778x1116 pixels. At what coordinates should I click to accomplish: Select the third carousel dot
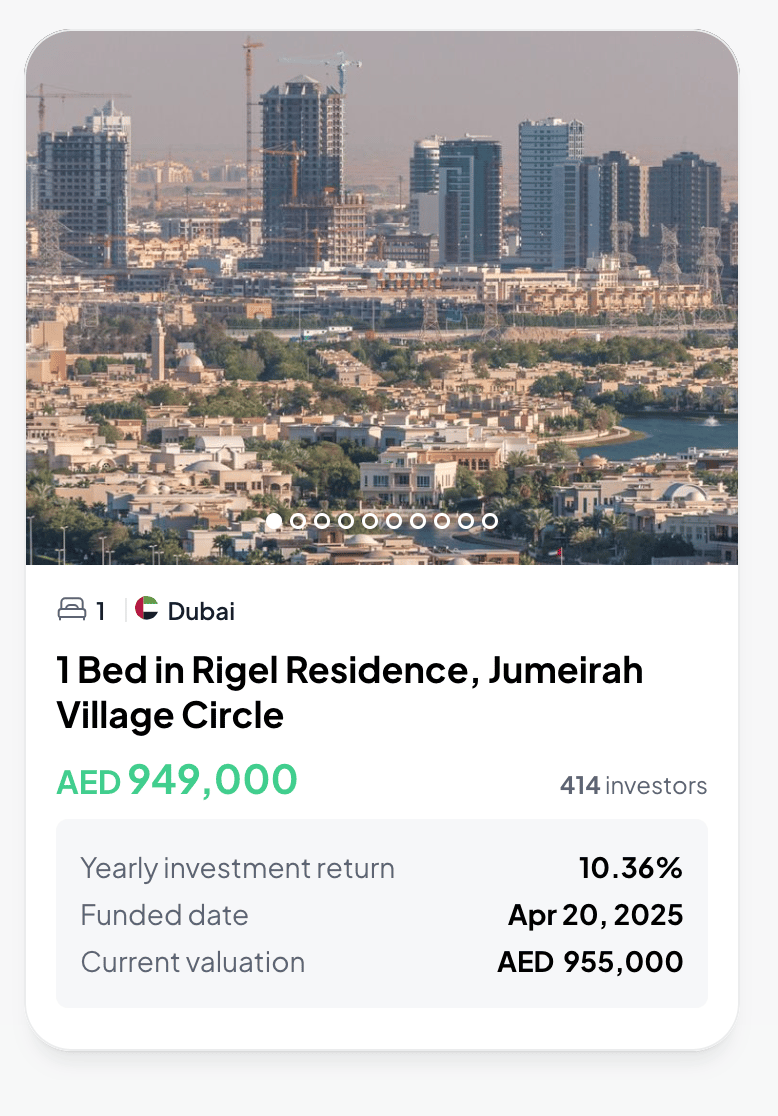click(x=322, y=521)
